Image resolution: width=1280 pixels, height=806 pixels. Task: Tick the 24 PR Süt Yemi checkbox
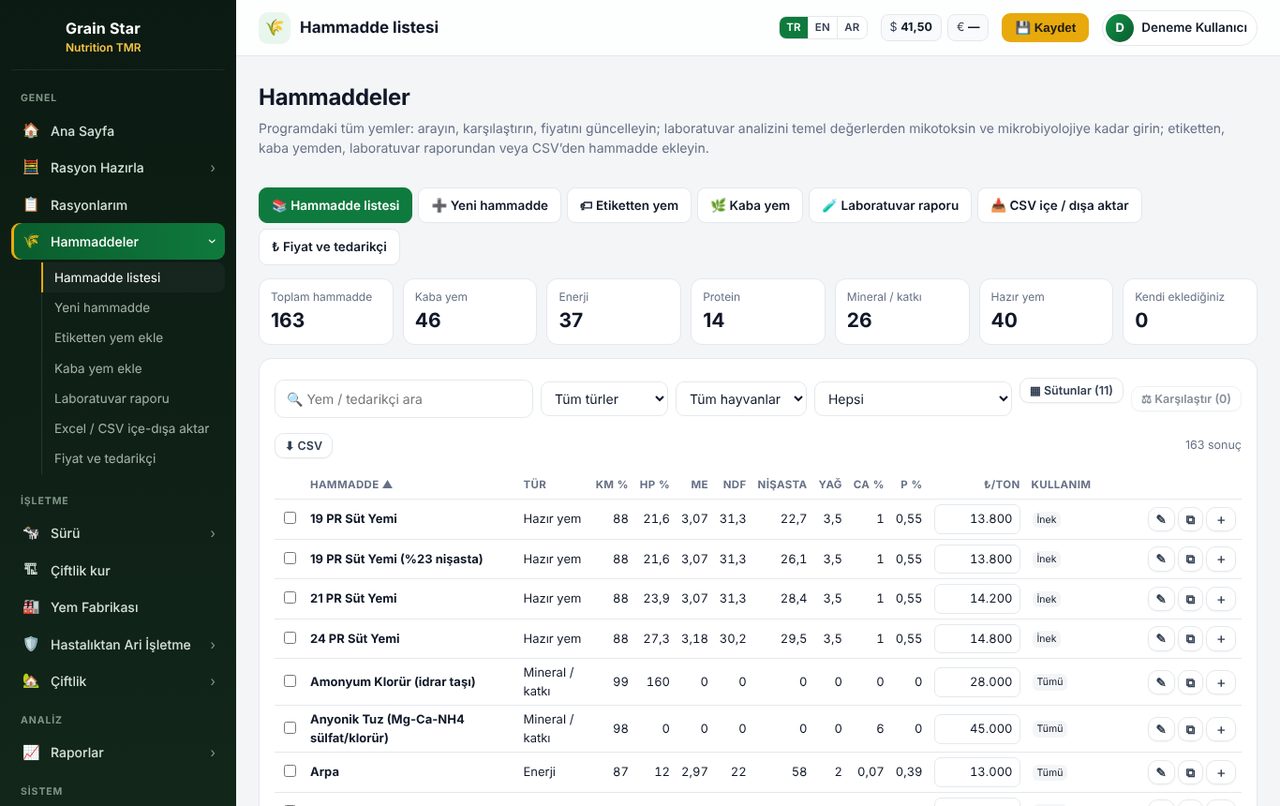[290, 637]
